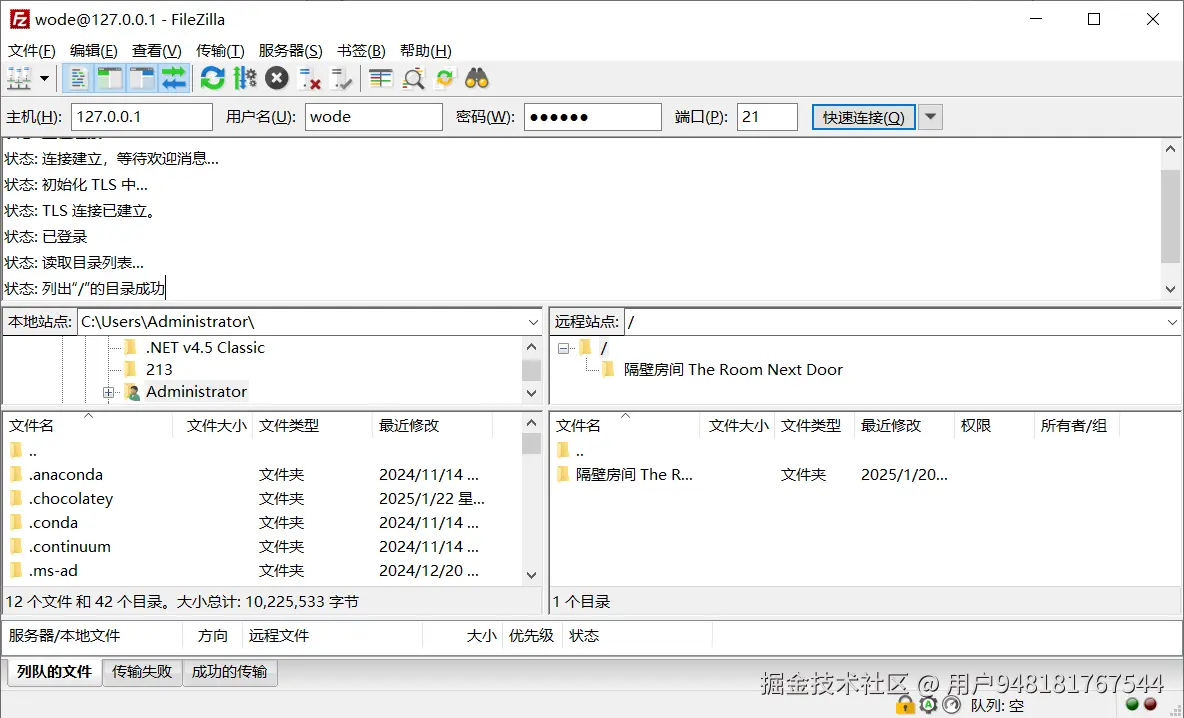Sort local files by 最近修改 column

coord(433,426)
